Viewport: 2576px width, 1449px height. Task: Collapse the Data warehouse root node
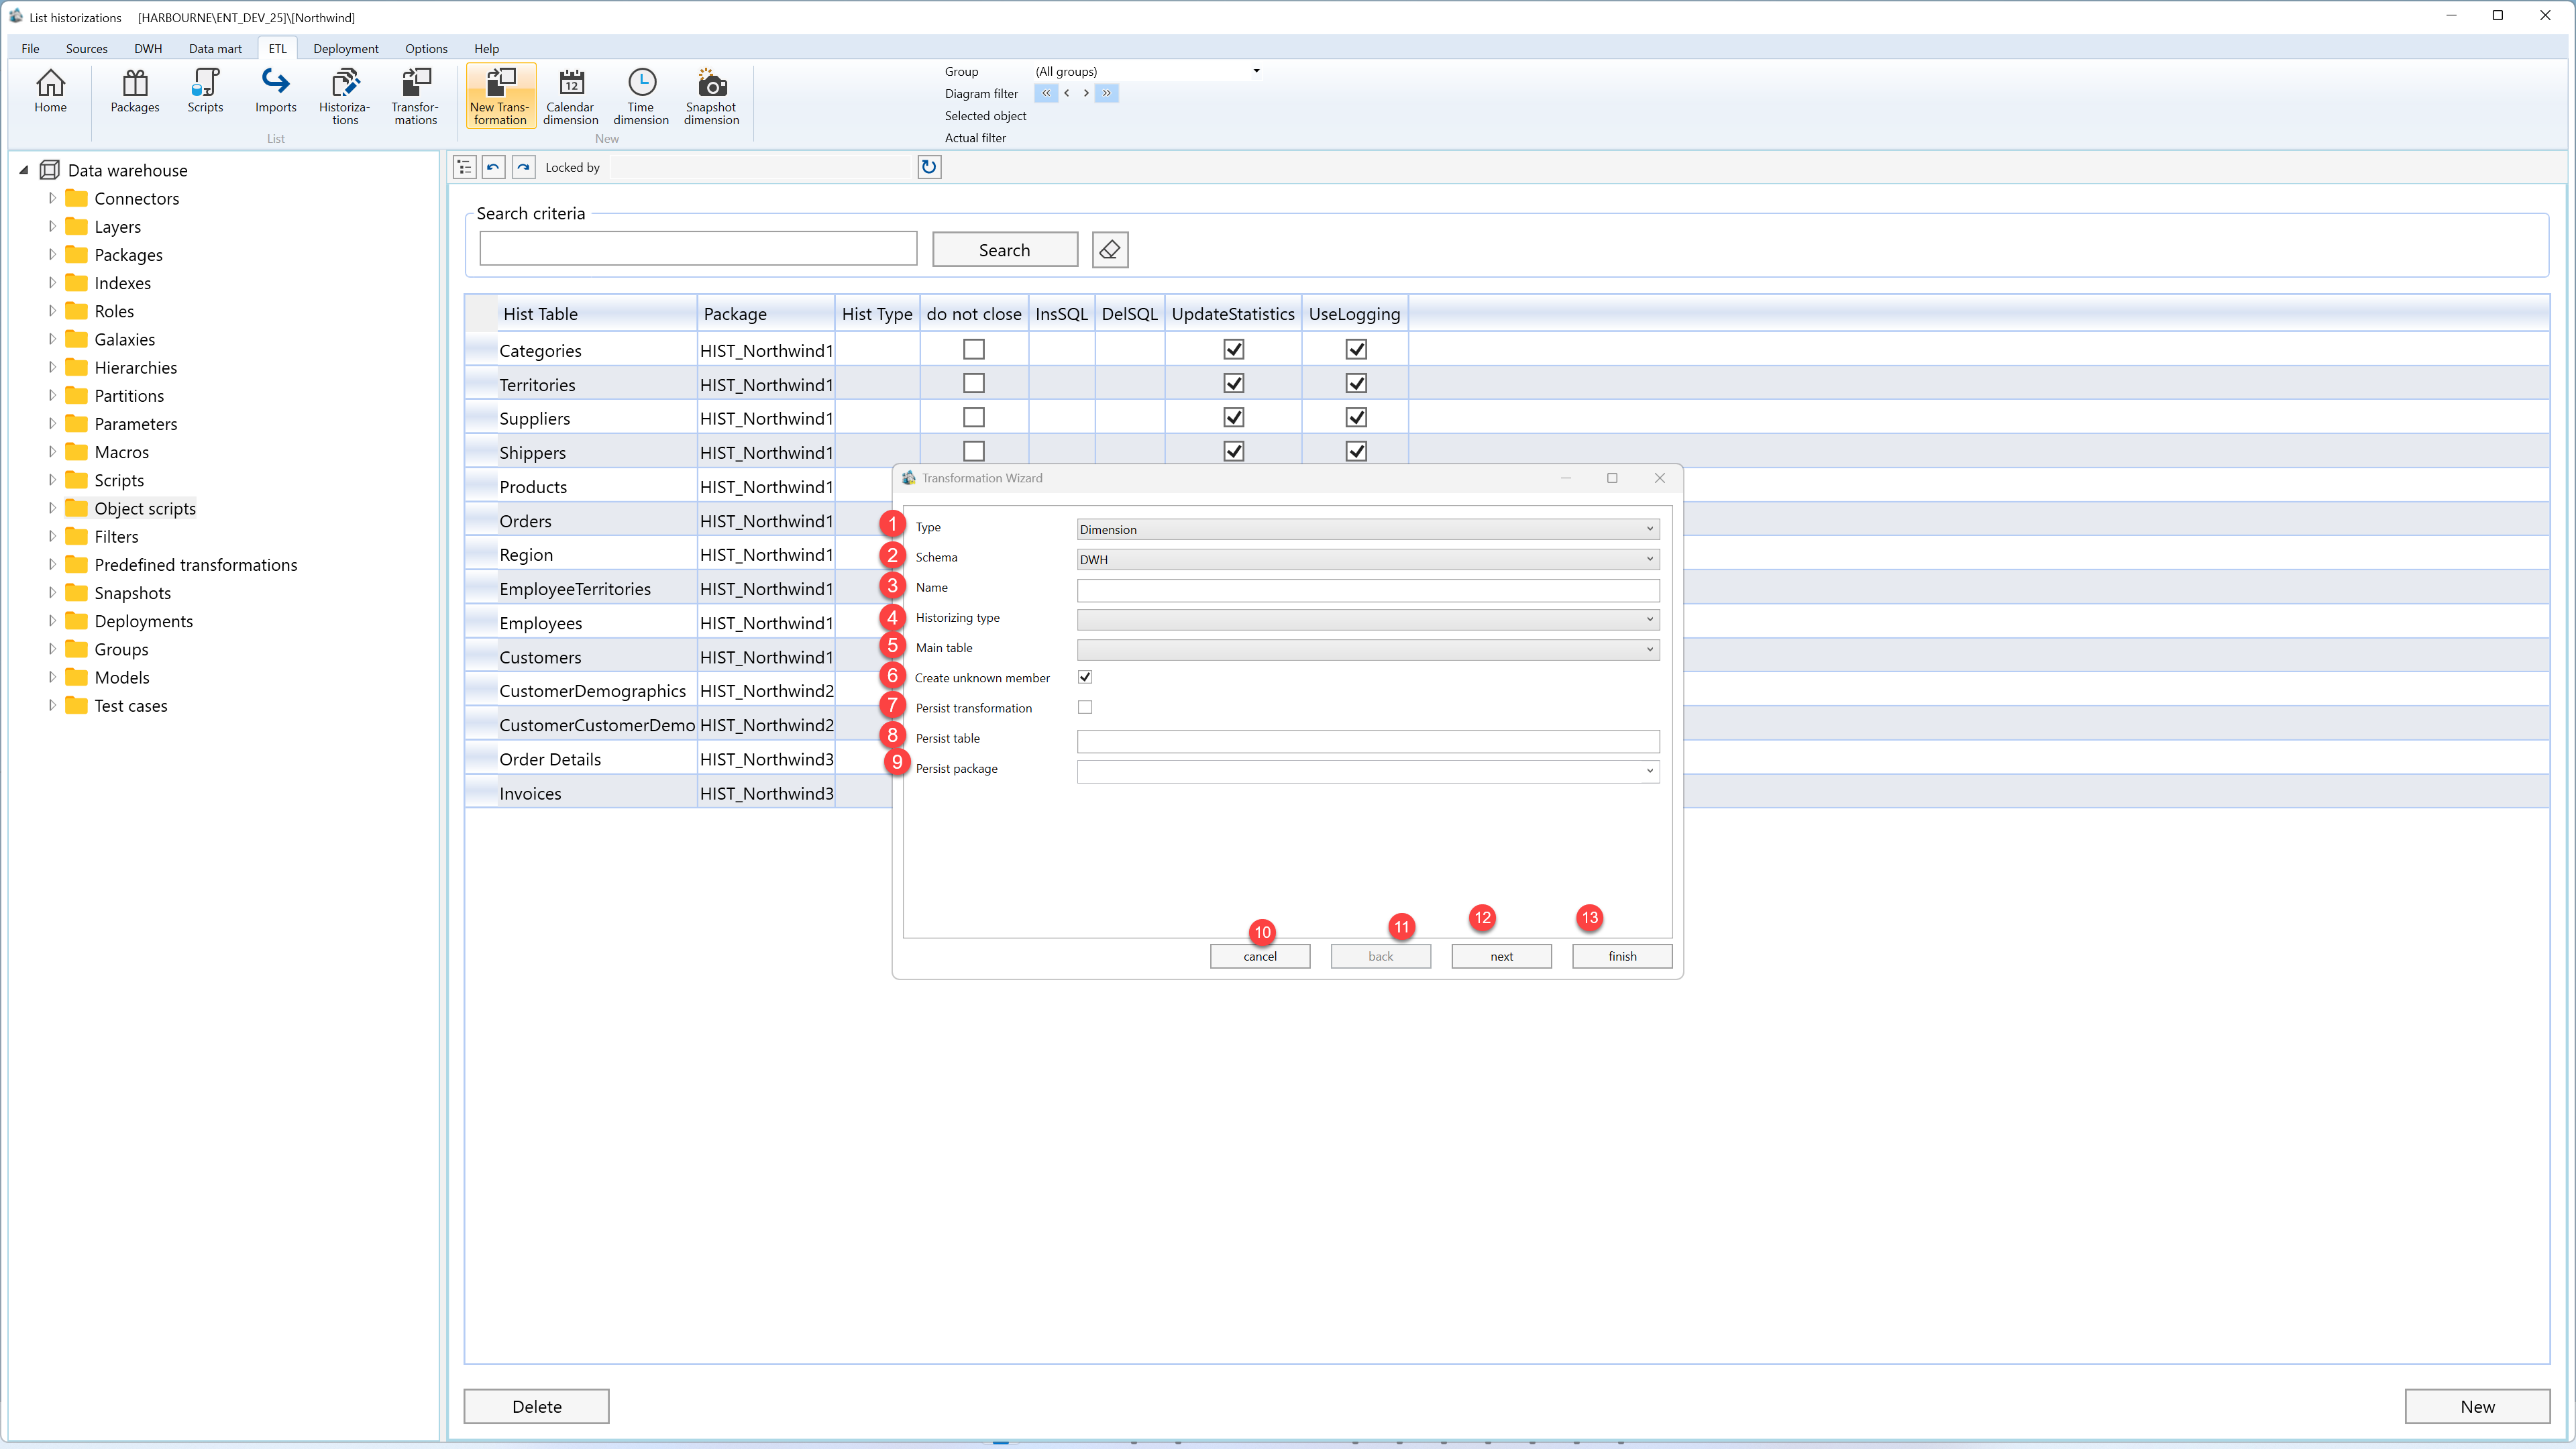click(x=24, y=170)
